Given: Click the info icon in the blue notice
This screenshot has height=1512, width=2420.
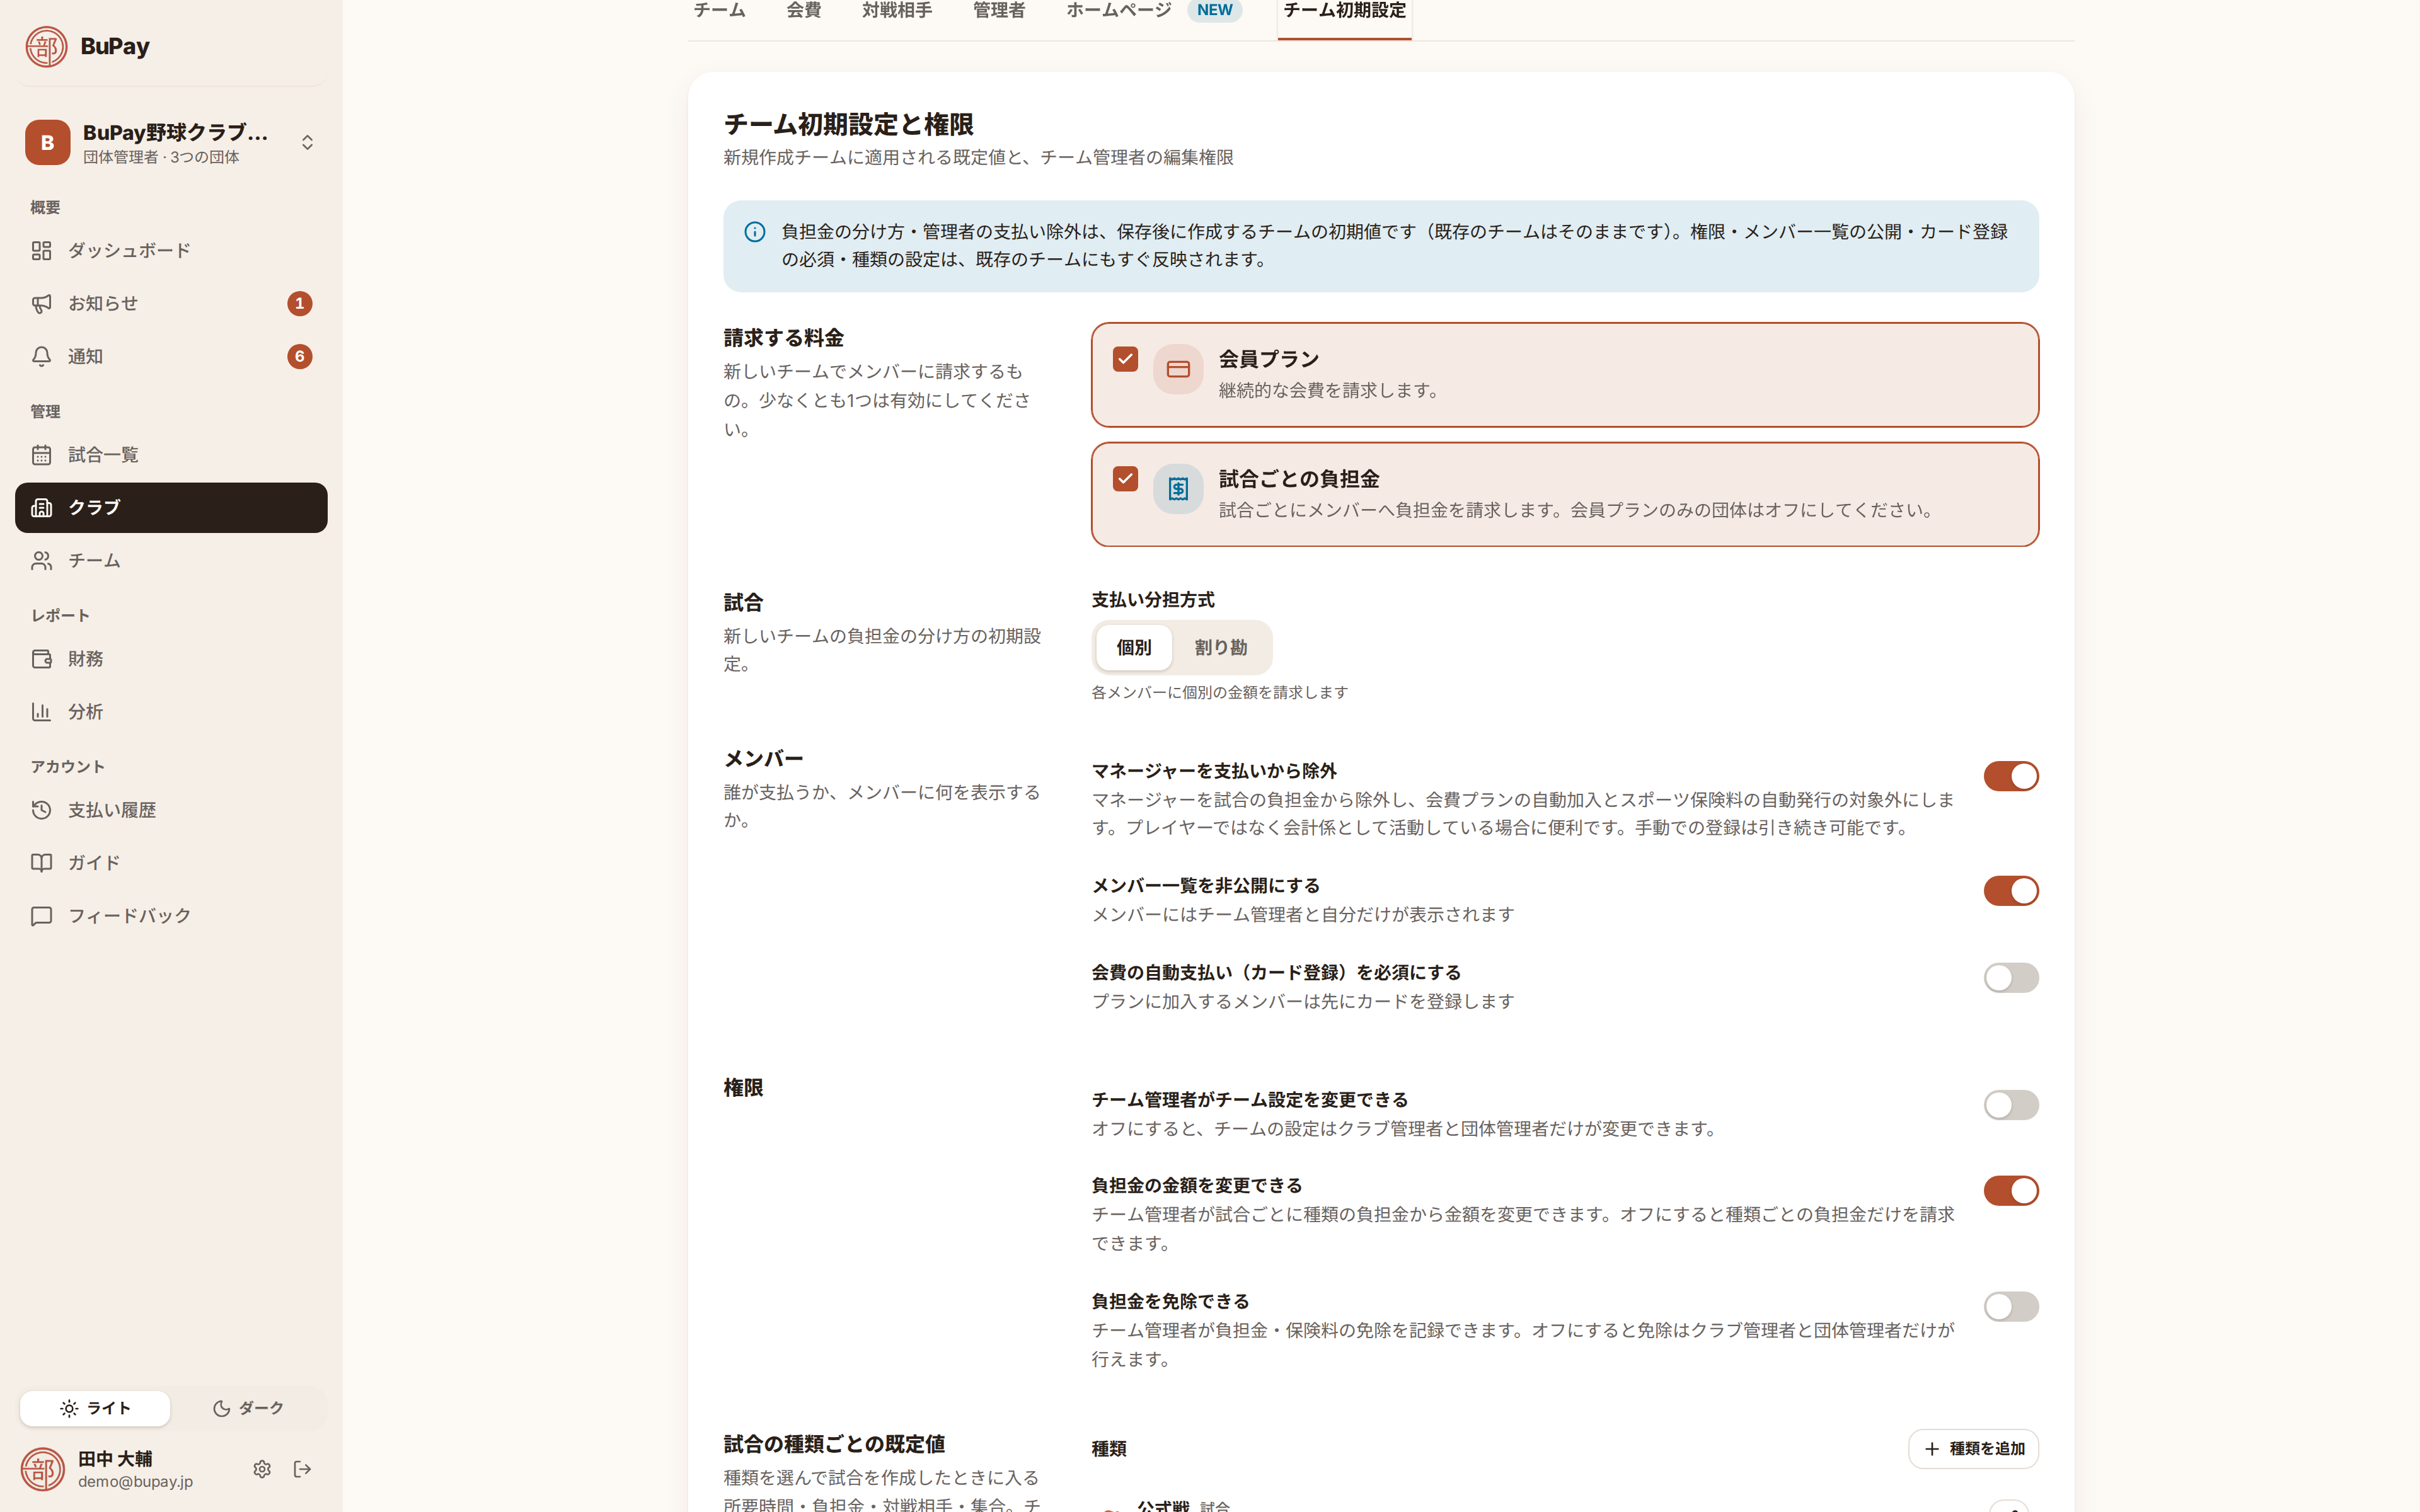Looking at the screenshot, I should [755, 232].
